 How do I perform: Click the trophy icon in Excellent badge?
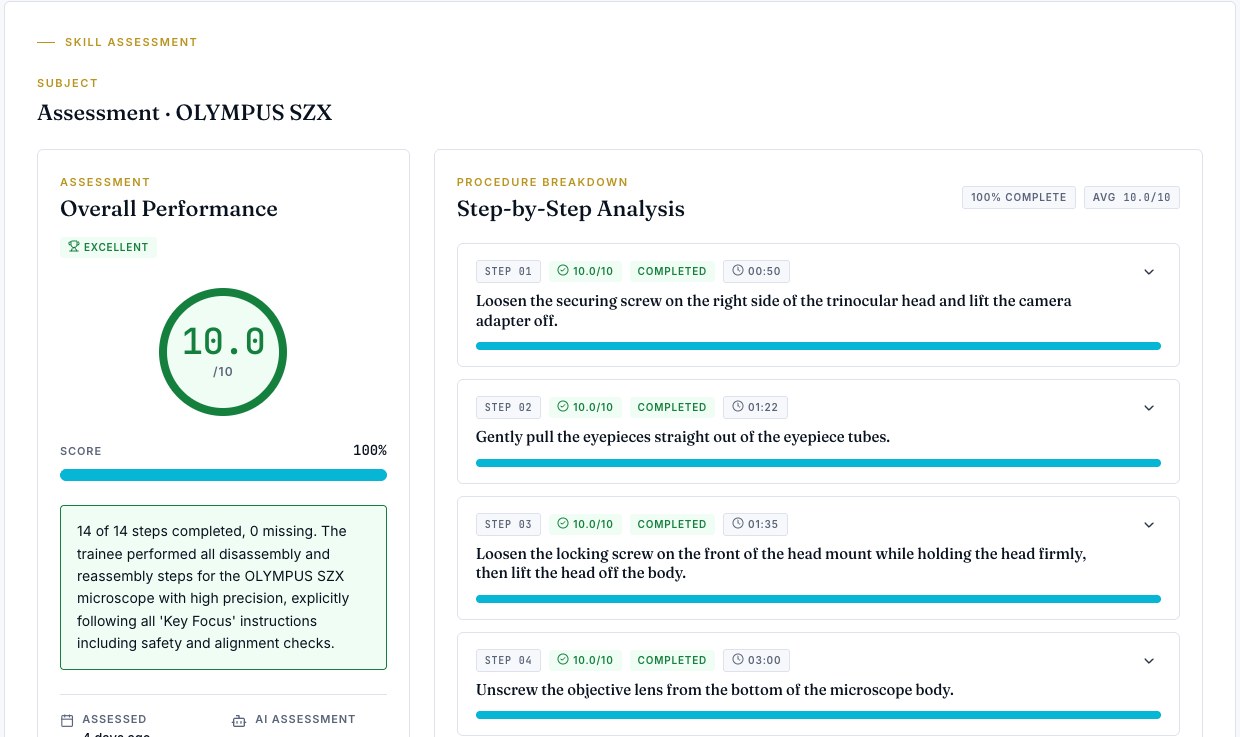73,247
